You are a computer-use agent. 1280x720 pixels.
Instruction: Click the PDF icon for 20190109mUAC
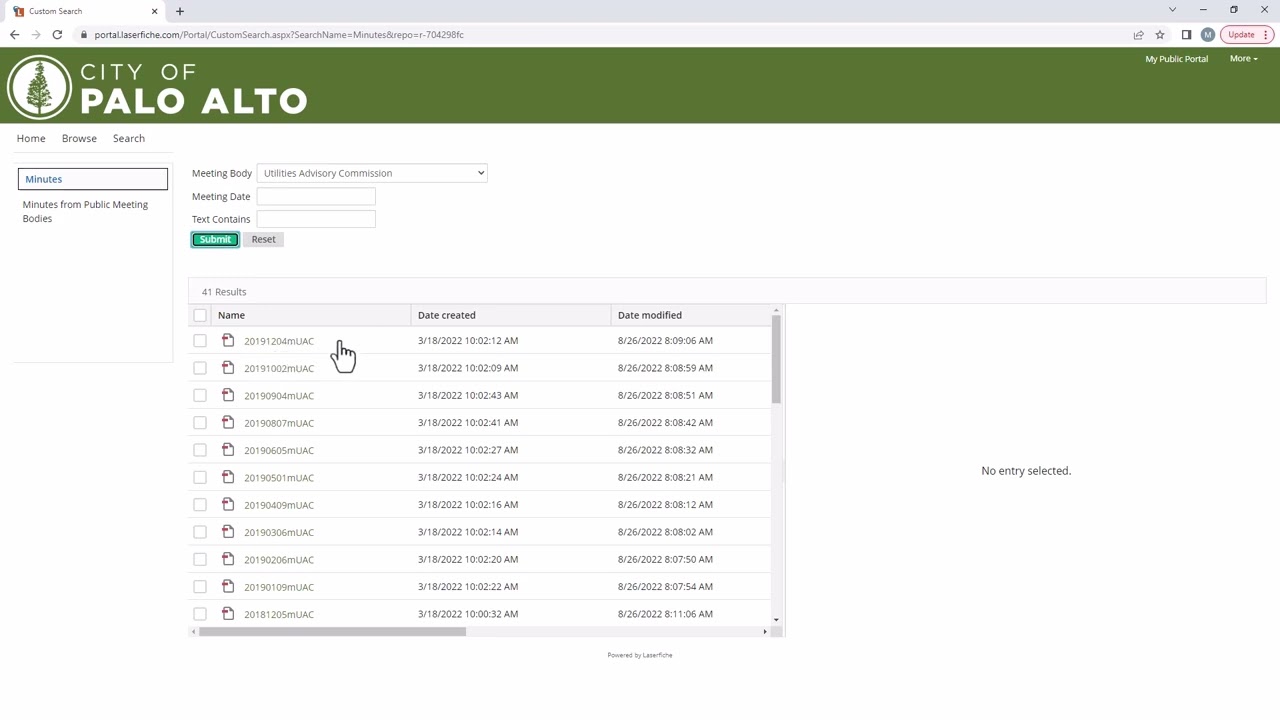coord(228,586)
